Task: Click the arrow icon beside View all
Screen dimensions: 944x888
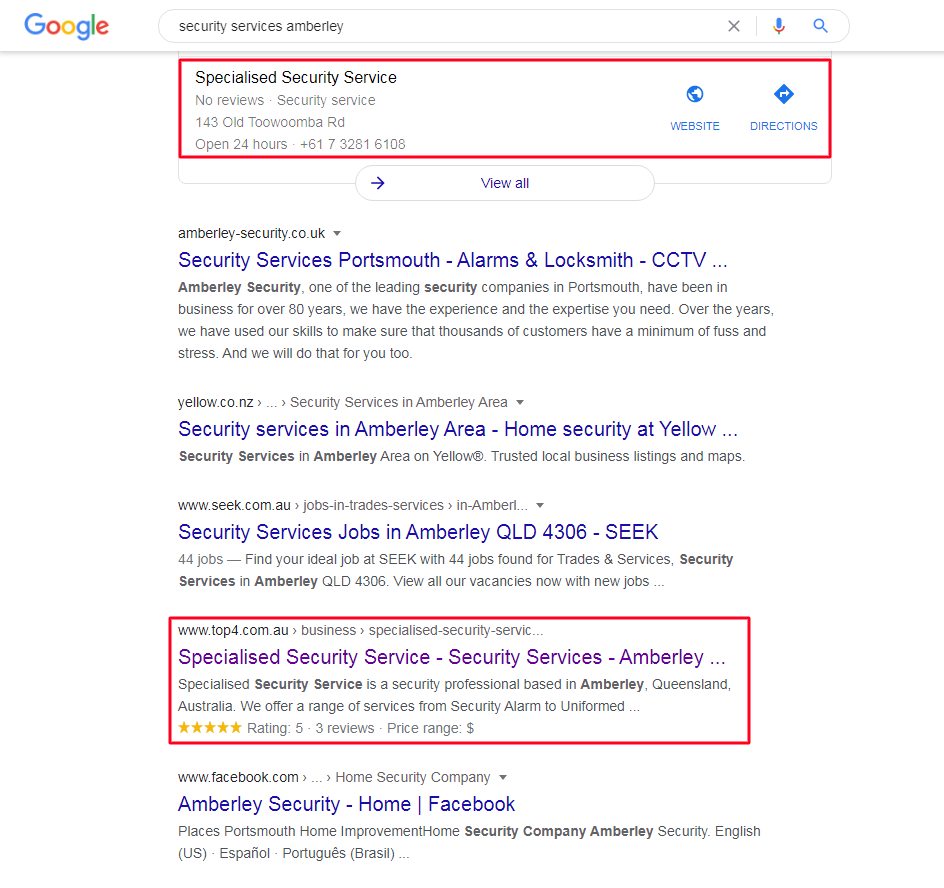Action: 378,183
